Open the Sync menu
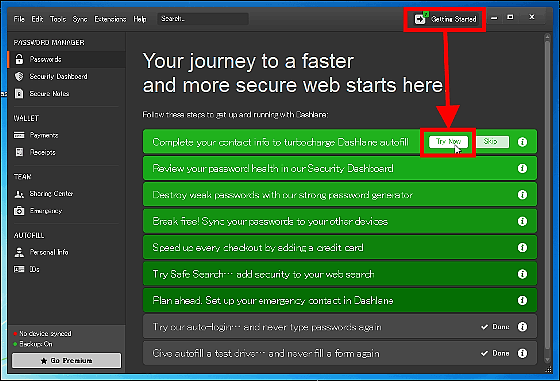The width and height of the screenshot is (560, 381). tap(80, 19)
